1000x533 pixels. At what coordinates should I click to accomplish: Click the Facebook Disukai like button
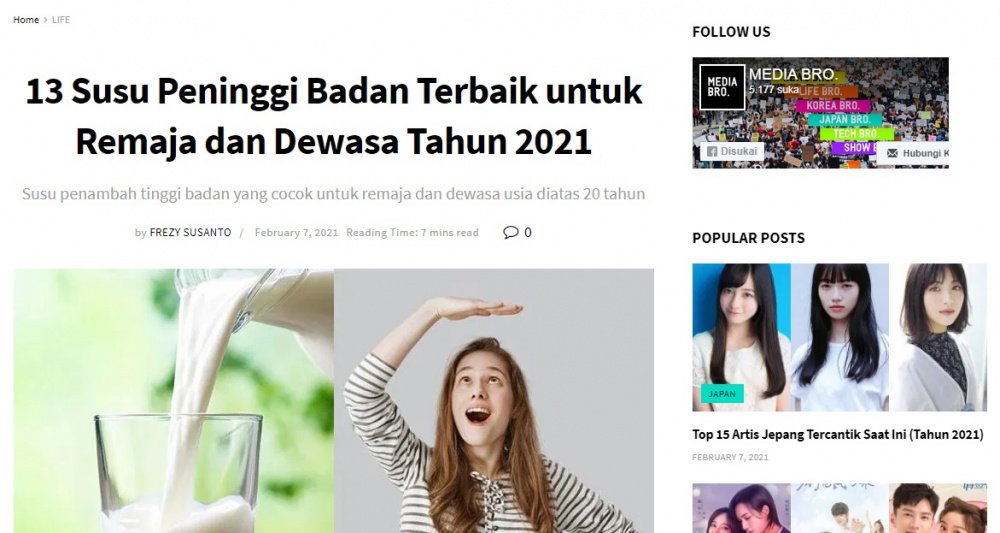point(732,152)
